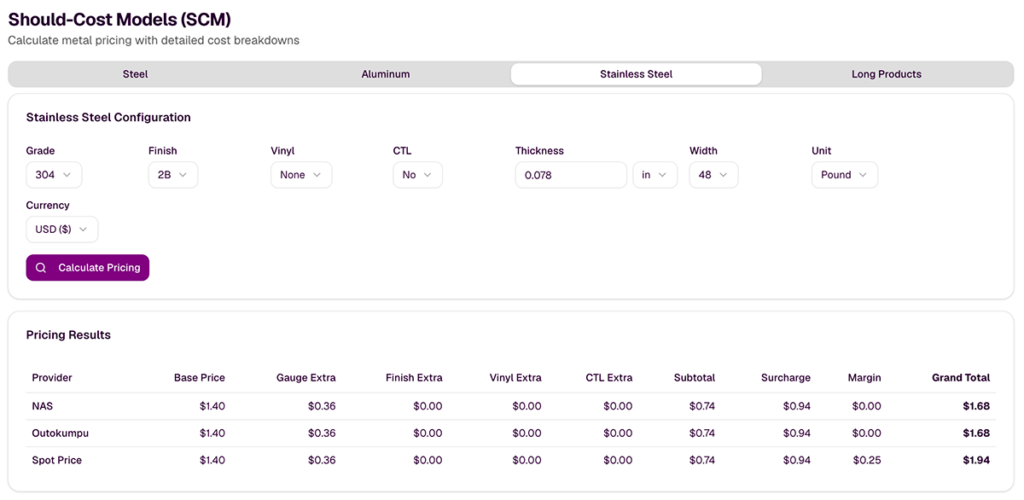1024x500 pixels.
Task: Click the Spot Price grand total $1.94
Action: (976, 460)
